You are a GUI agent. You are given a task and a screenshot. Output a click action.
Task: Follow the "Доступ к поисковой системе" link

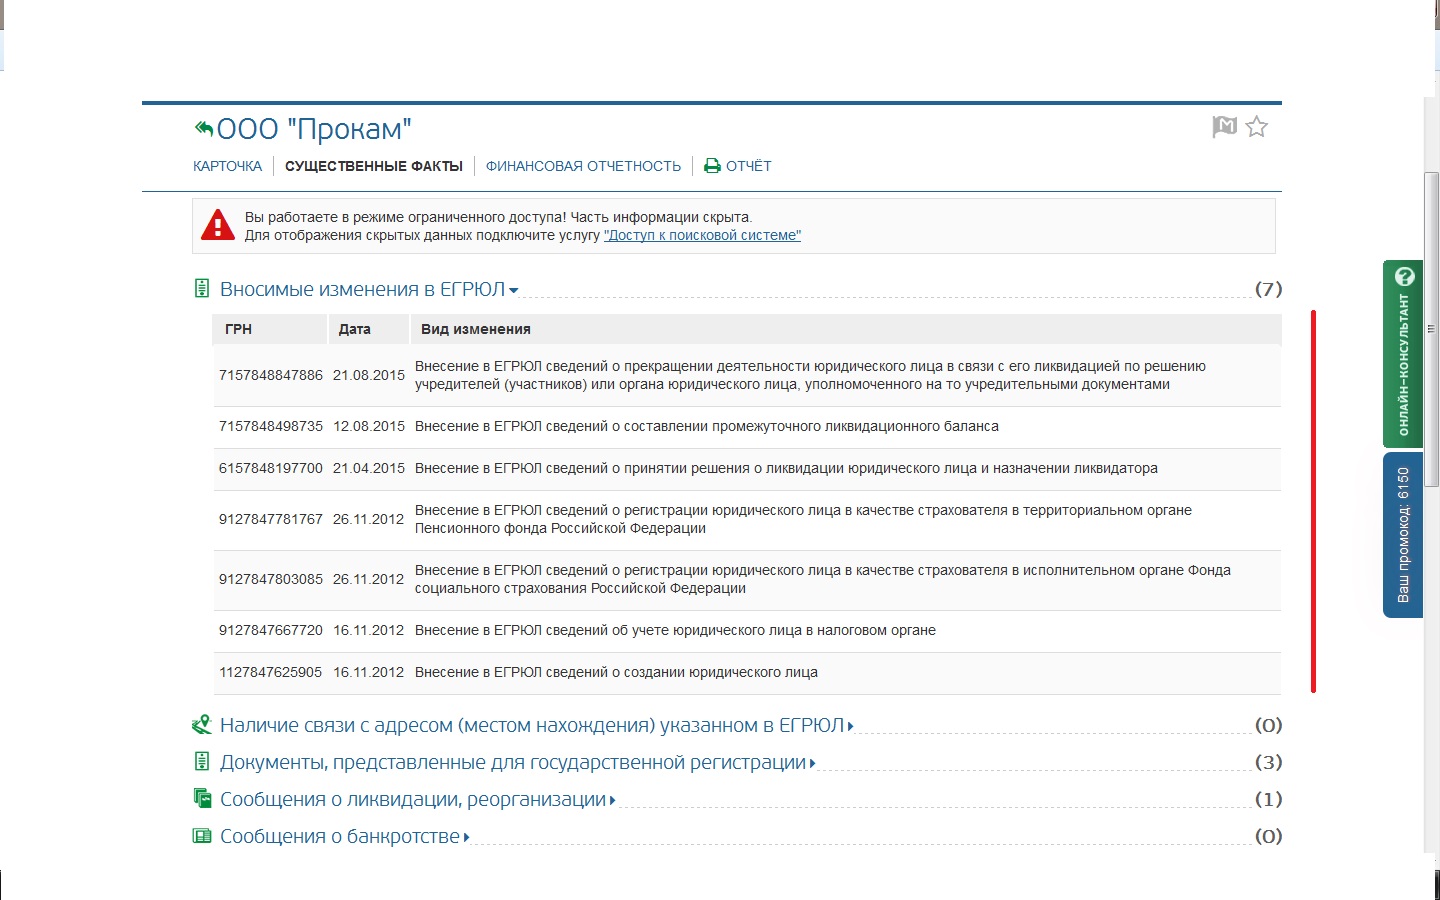[x=702, y=236]
